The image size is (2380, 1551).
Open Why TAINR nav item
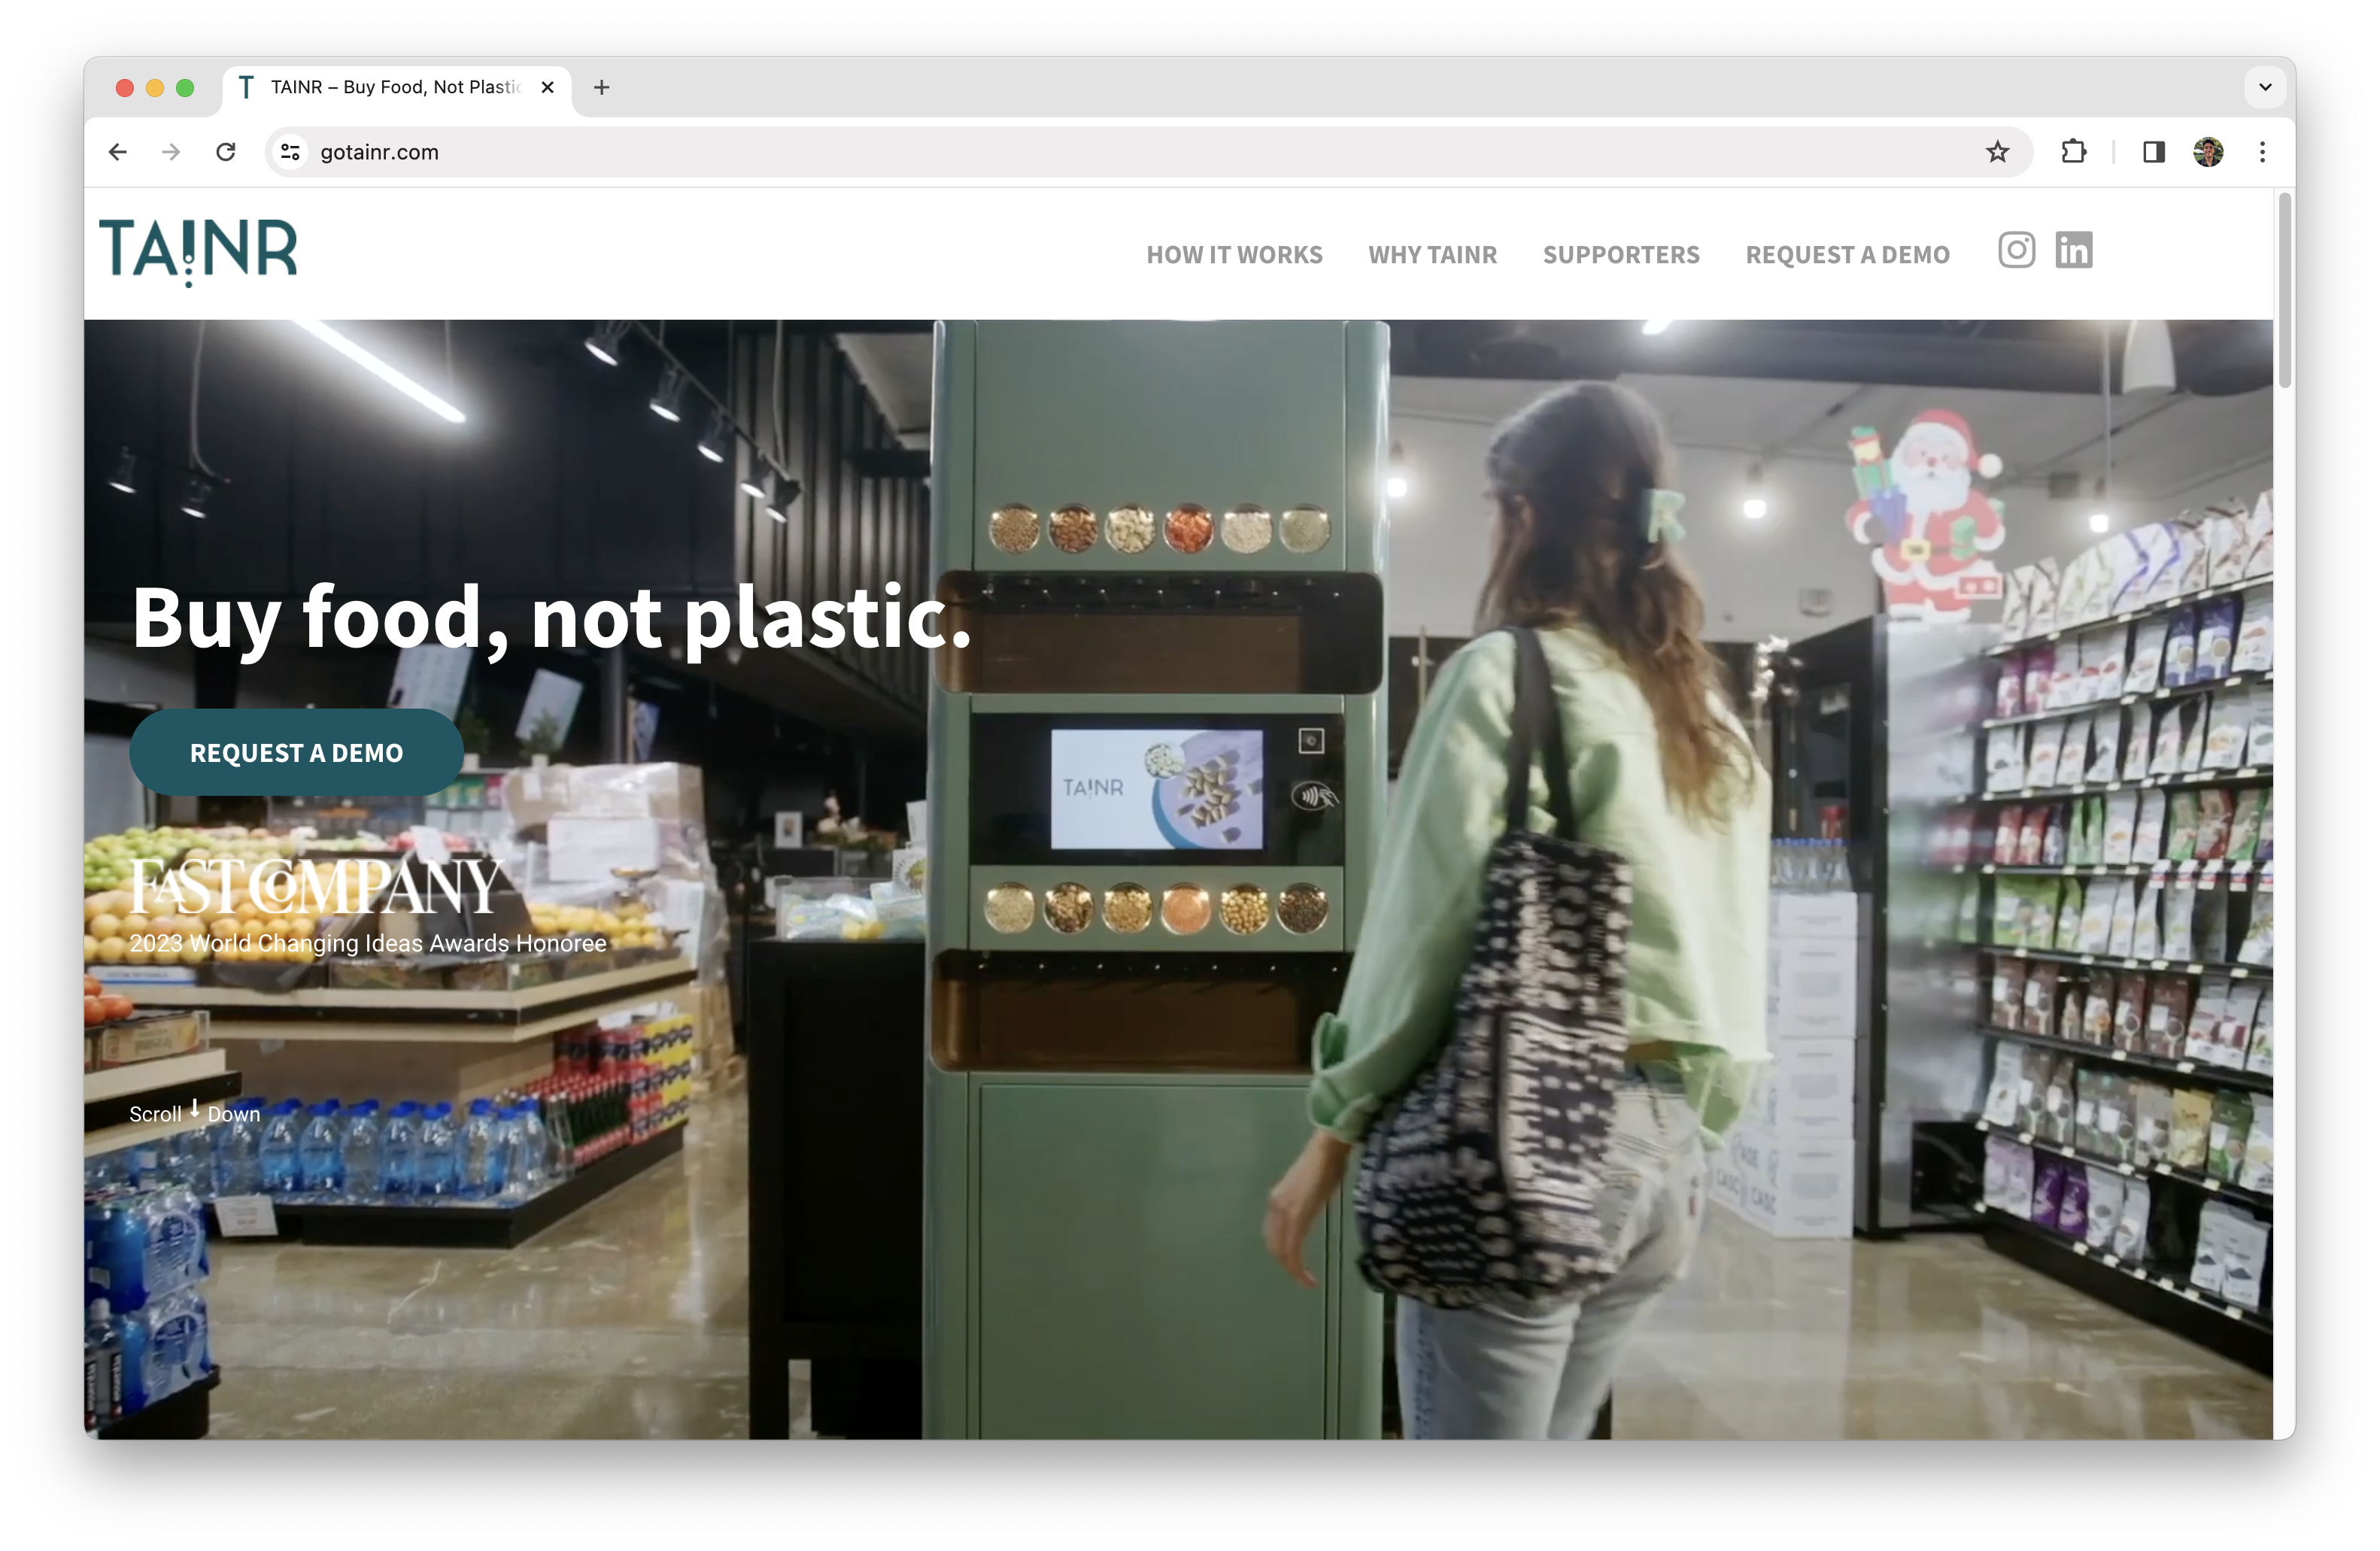1432,255
